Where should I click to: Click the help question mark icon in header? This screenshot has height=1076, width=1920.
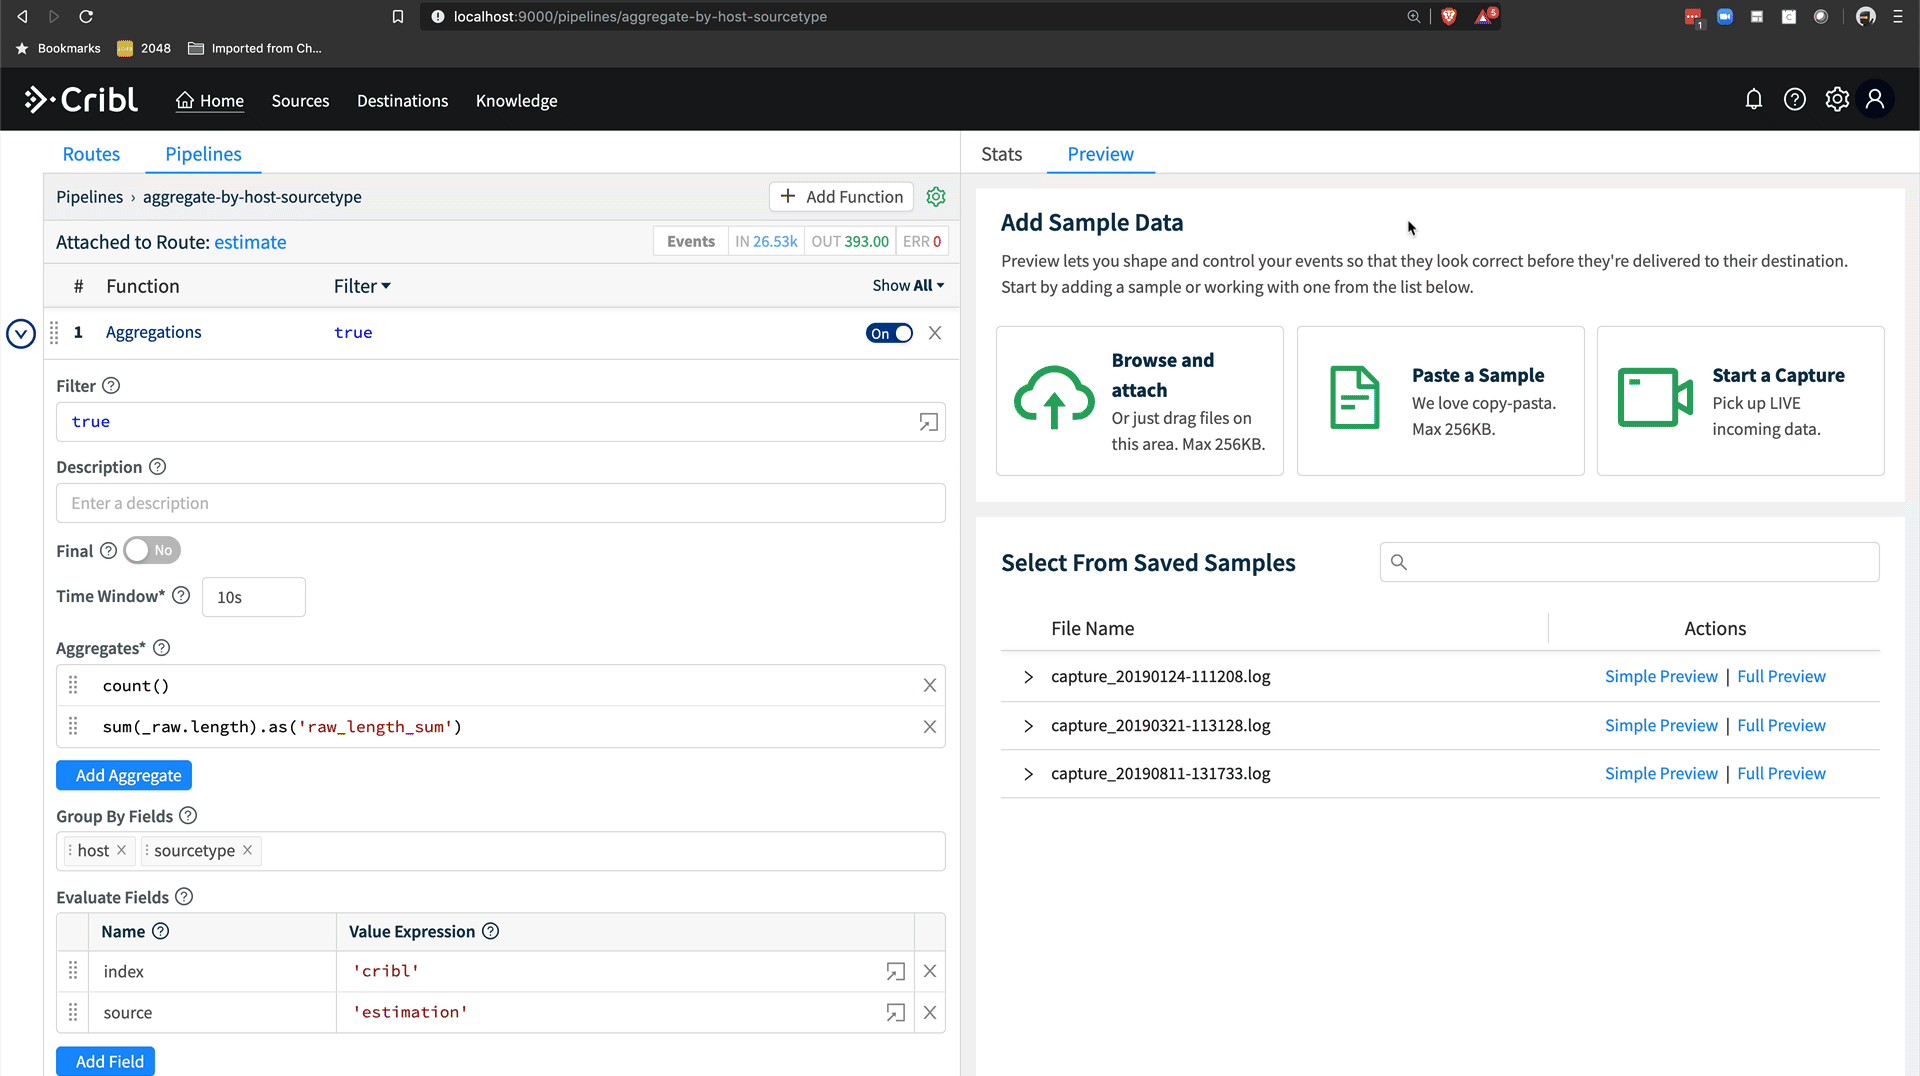click(1794, 99)
